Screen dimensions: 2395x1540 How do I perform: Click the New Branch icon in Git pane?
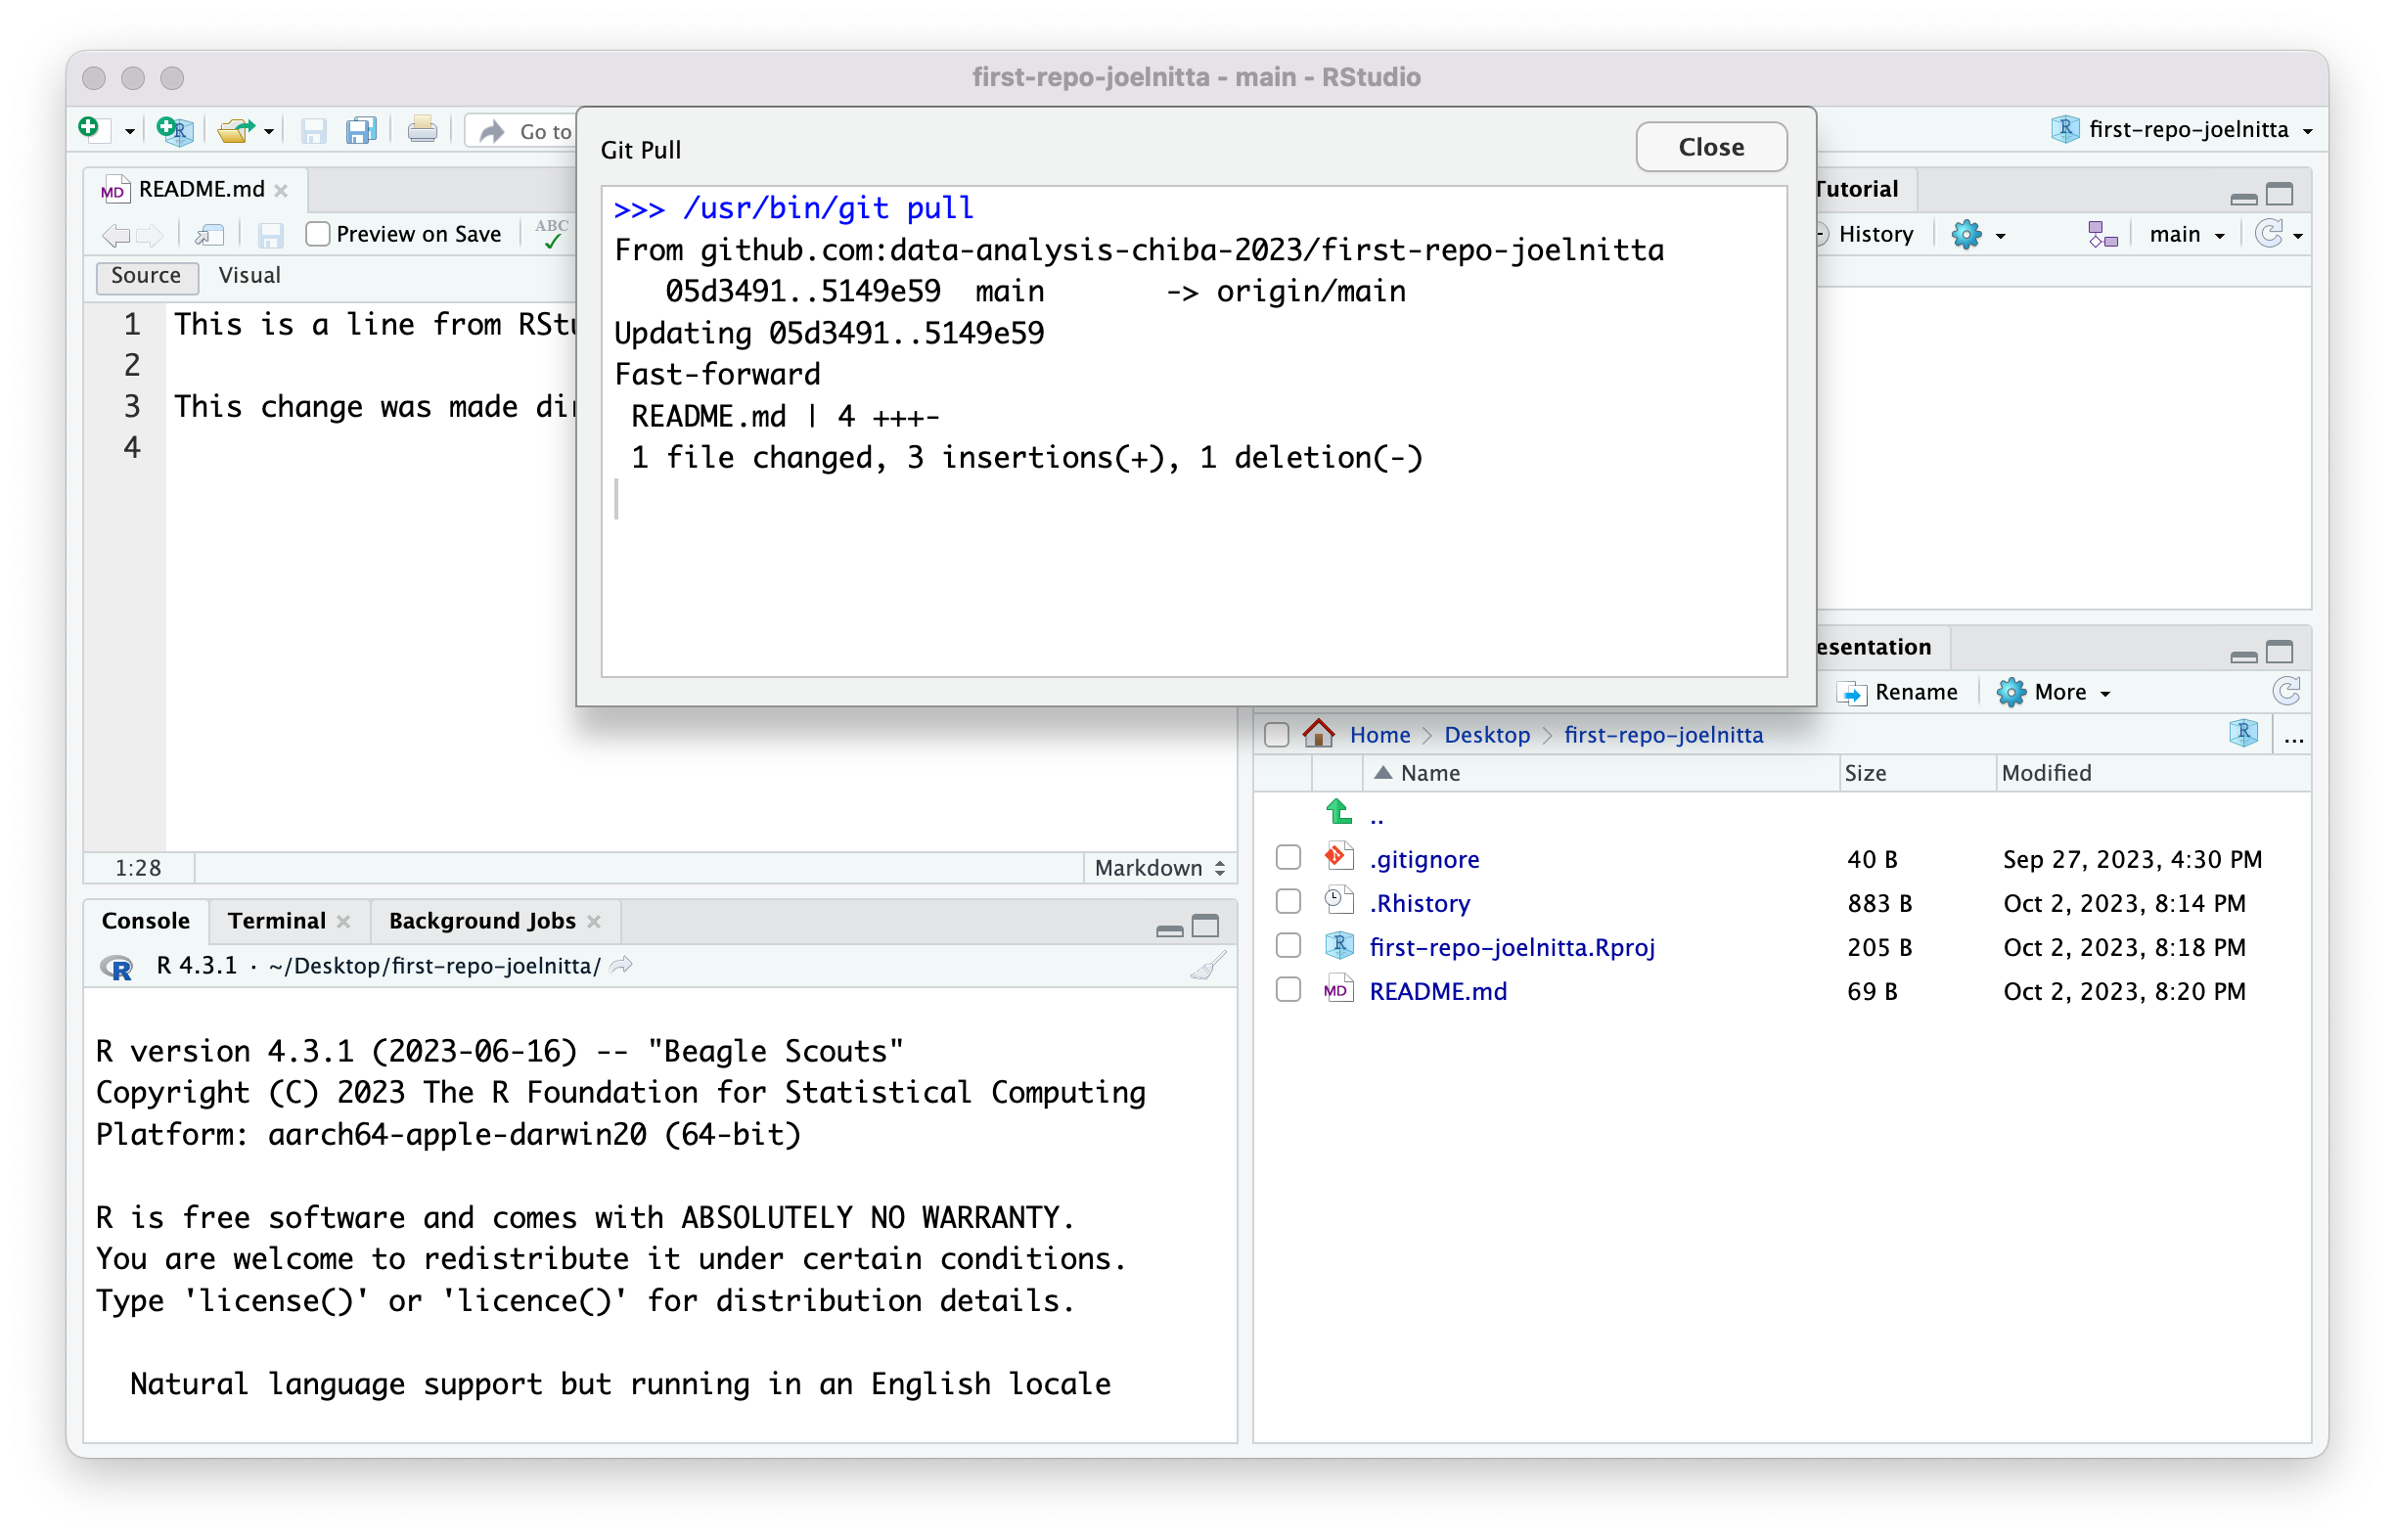pyautogui.click(x=2102, y=235)
